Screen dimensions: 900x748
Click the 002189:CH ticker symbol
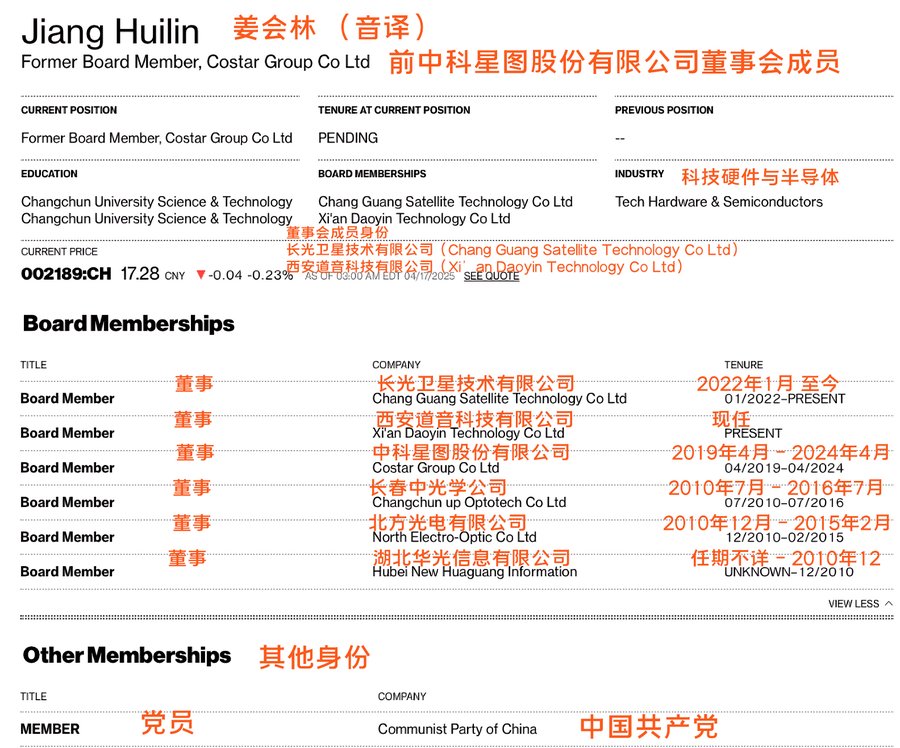point(67,274)
